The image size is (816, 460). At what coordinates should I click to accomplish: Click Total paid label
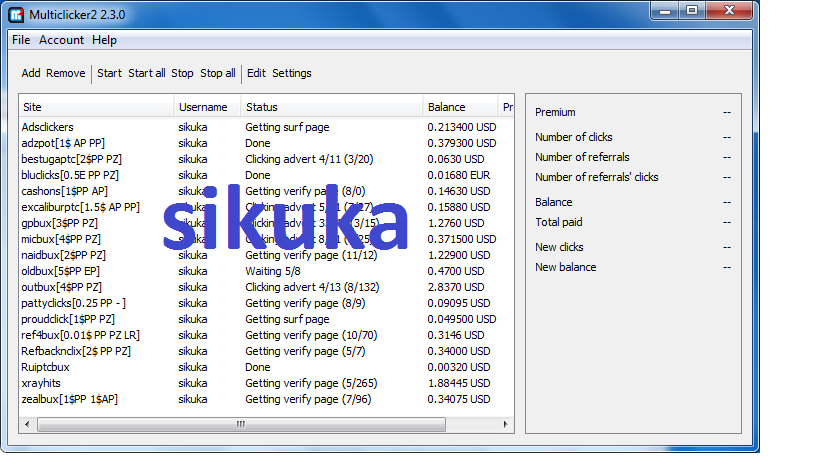click(x=558, y=223)
